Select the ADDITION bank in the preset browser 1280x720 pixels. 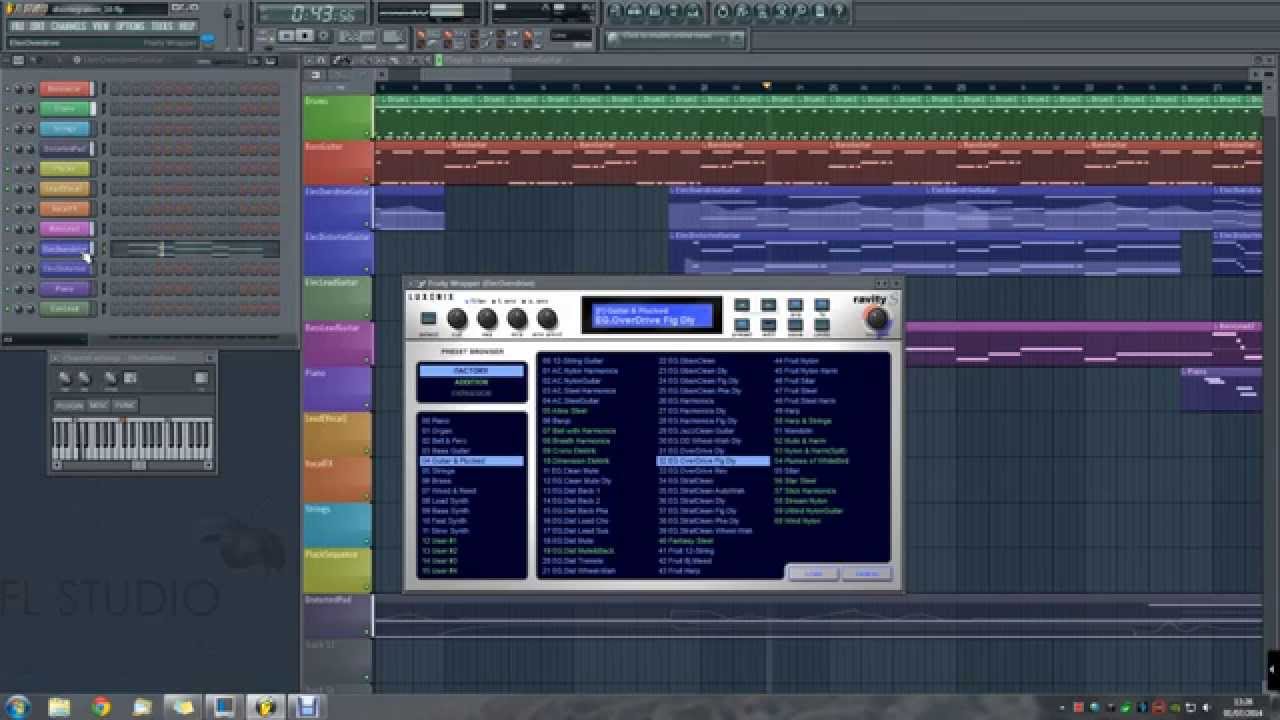tap(471, 382)
